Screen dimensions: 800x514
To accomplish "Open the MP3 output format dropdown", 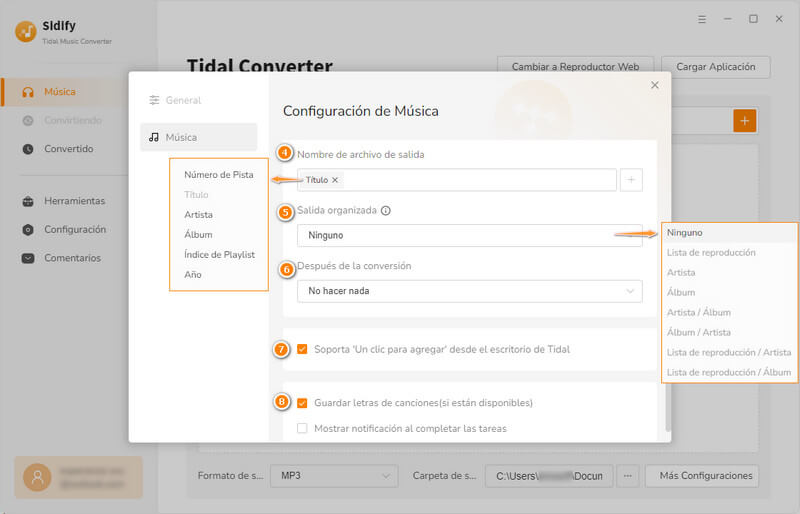I will tap(334, 476).
